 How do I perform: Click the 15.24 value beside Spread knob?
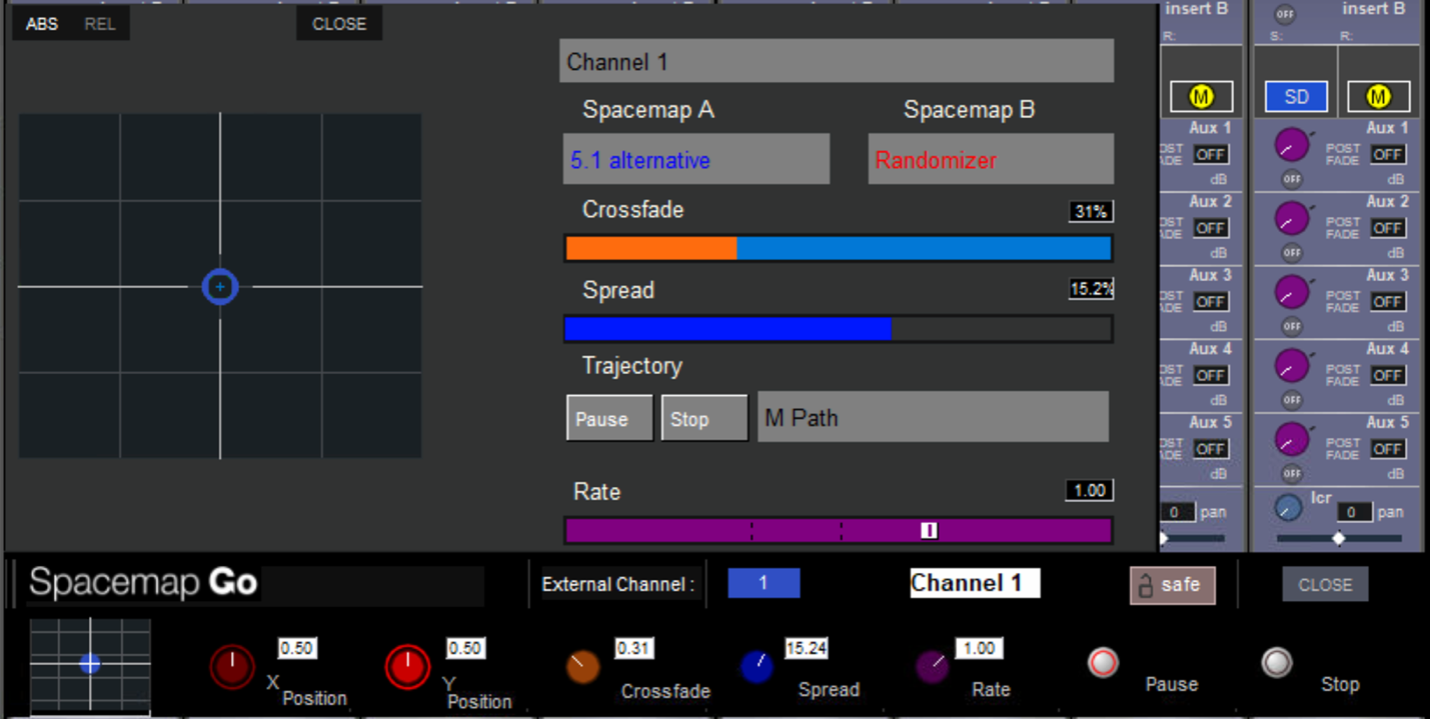click(806, 648)
